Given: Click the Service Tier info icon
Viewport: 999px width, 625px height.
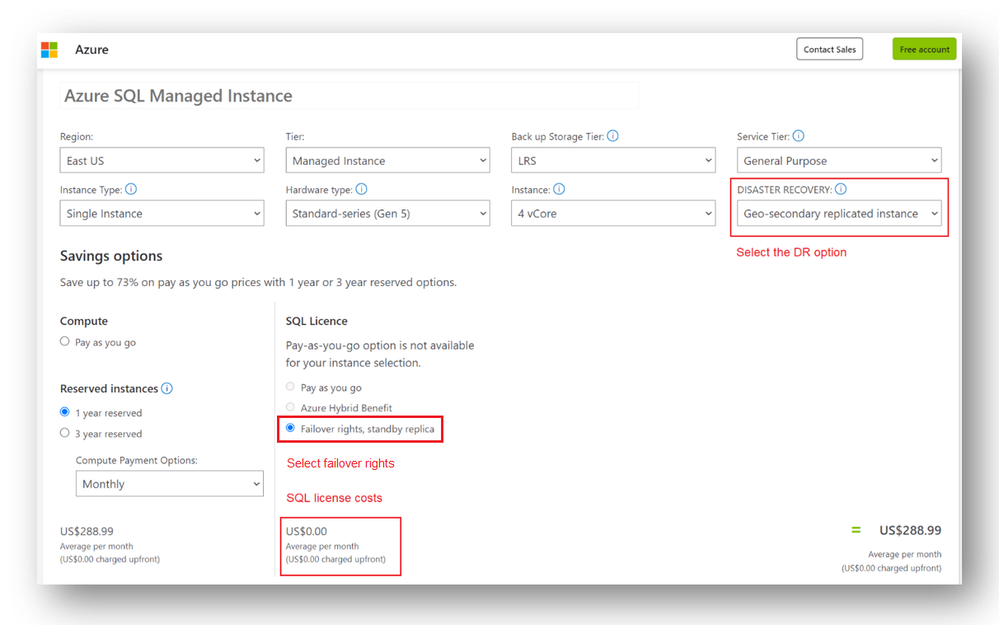Looking at the screenshot, I should click(798, 136).
